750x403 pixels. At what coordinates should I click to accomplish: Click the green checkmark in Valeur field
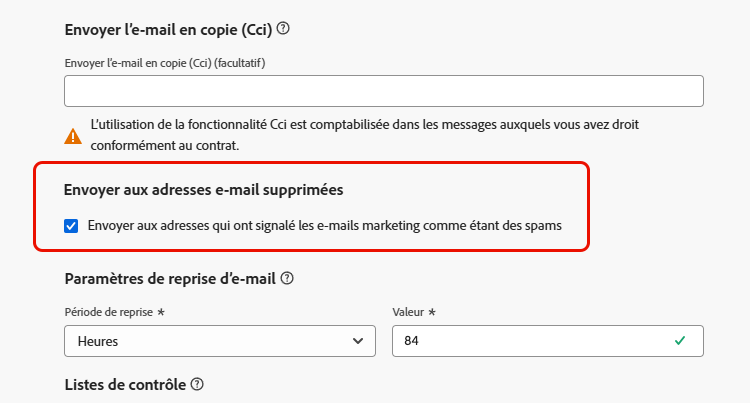tap(680, 341)
